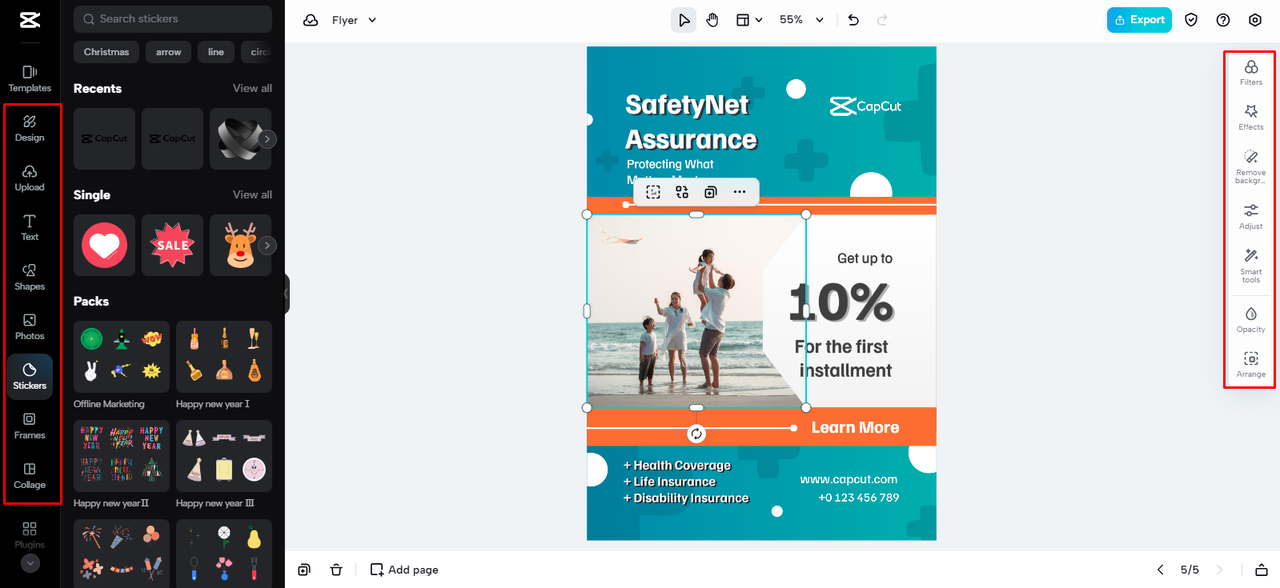Image resolution: width=1280 pixels, height=588 pixels.
Task: Click View all next to Recents
Action: (x=252, y=88)
